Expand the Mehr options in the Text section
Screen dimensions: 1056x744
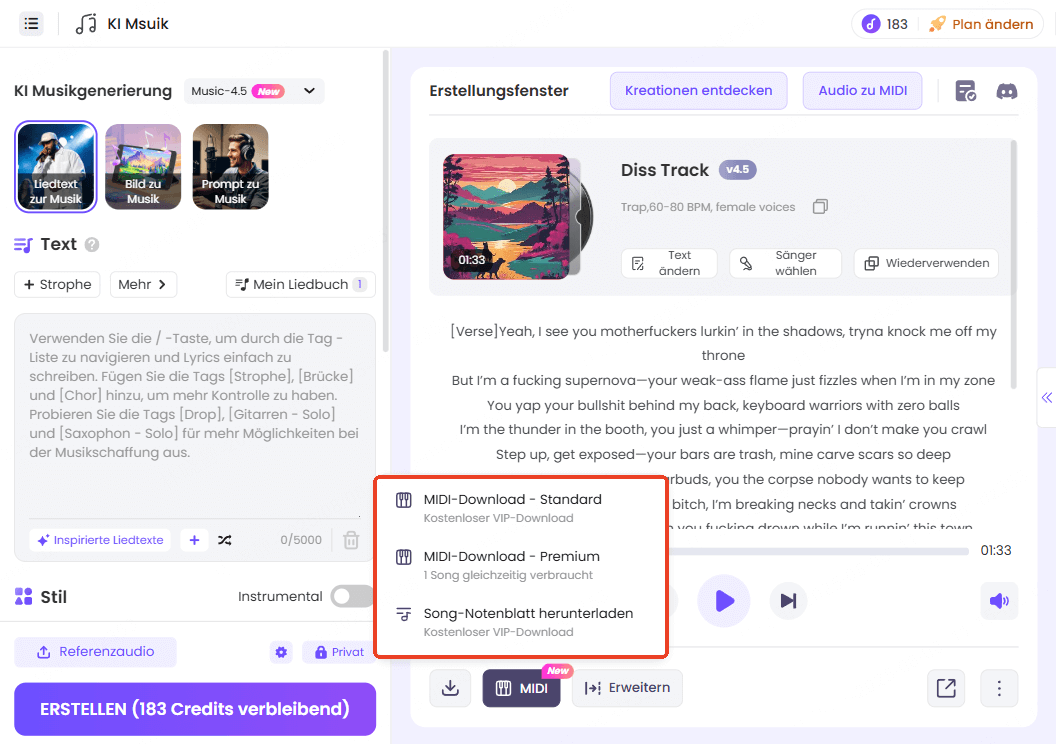click(143, 284)
